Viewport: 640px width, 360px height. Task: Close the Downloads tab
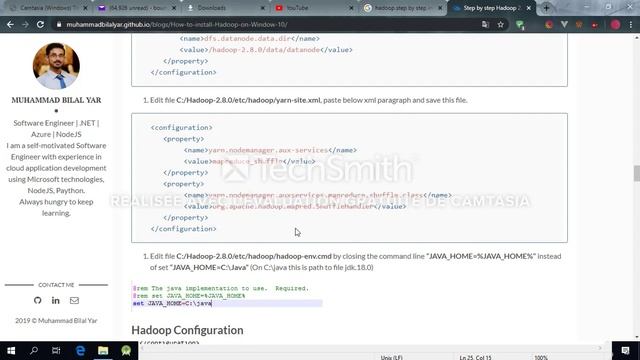(262, 8)
